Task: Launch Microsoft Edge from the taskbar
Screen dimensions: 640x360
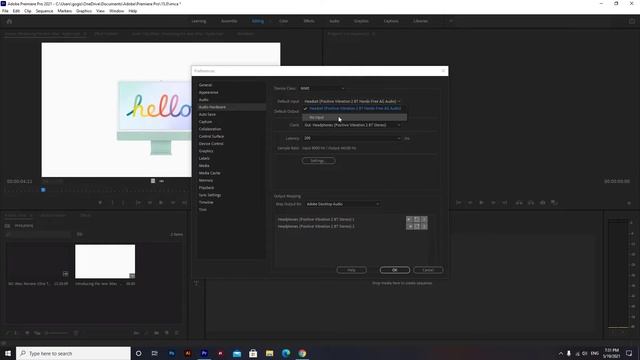Action: [286, 353]
